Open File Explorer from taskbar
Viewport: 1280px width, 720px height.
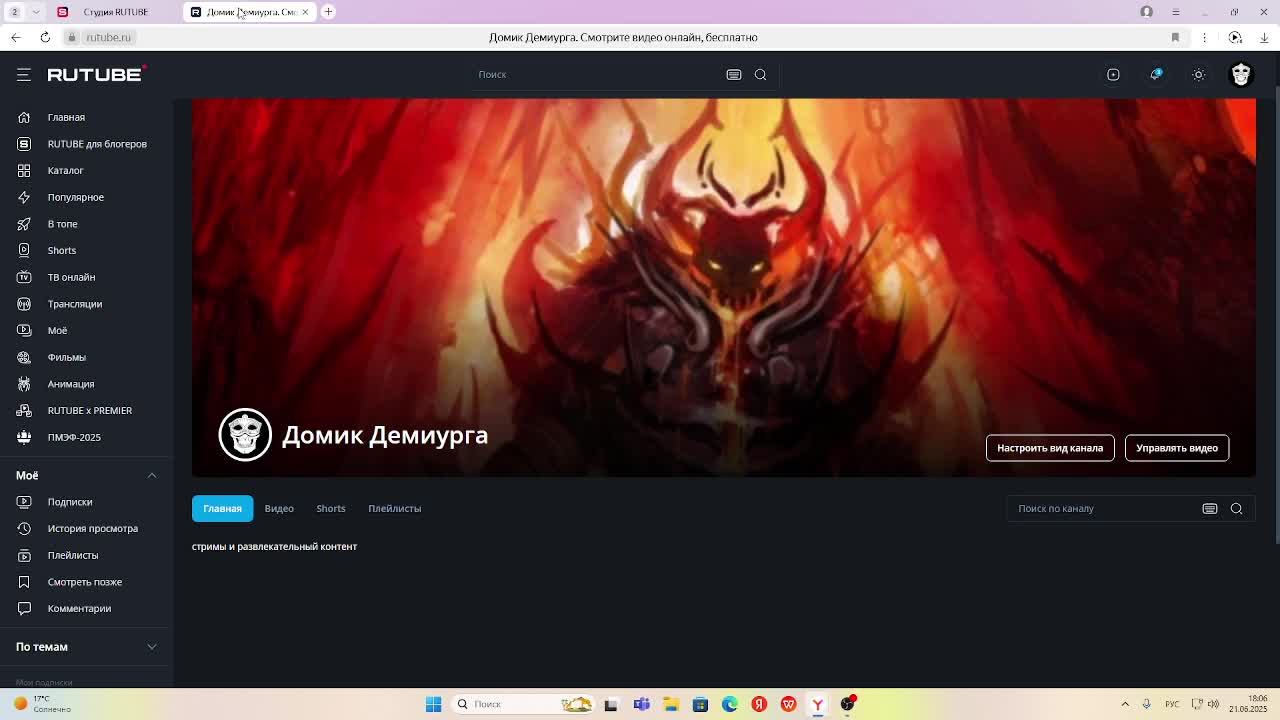click(x=671, y=704)
